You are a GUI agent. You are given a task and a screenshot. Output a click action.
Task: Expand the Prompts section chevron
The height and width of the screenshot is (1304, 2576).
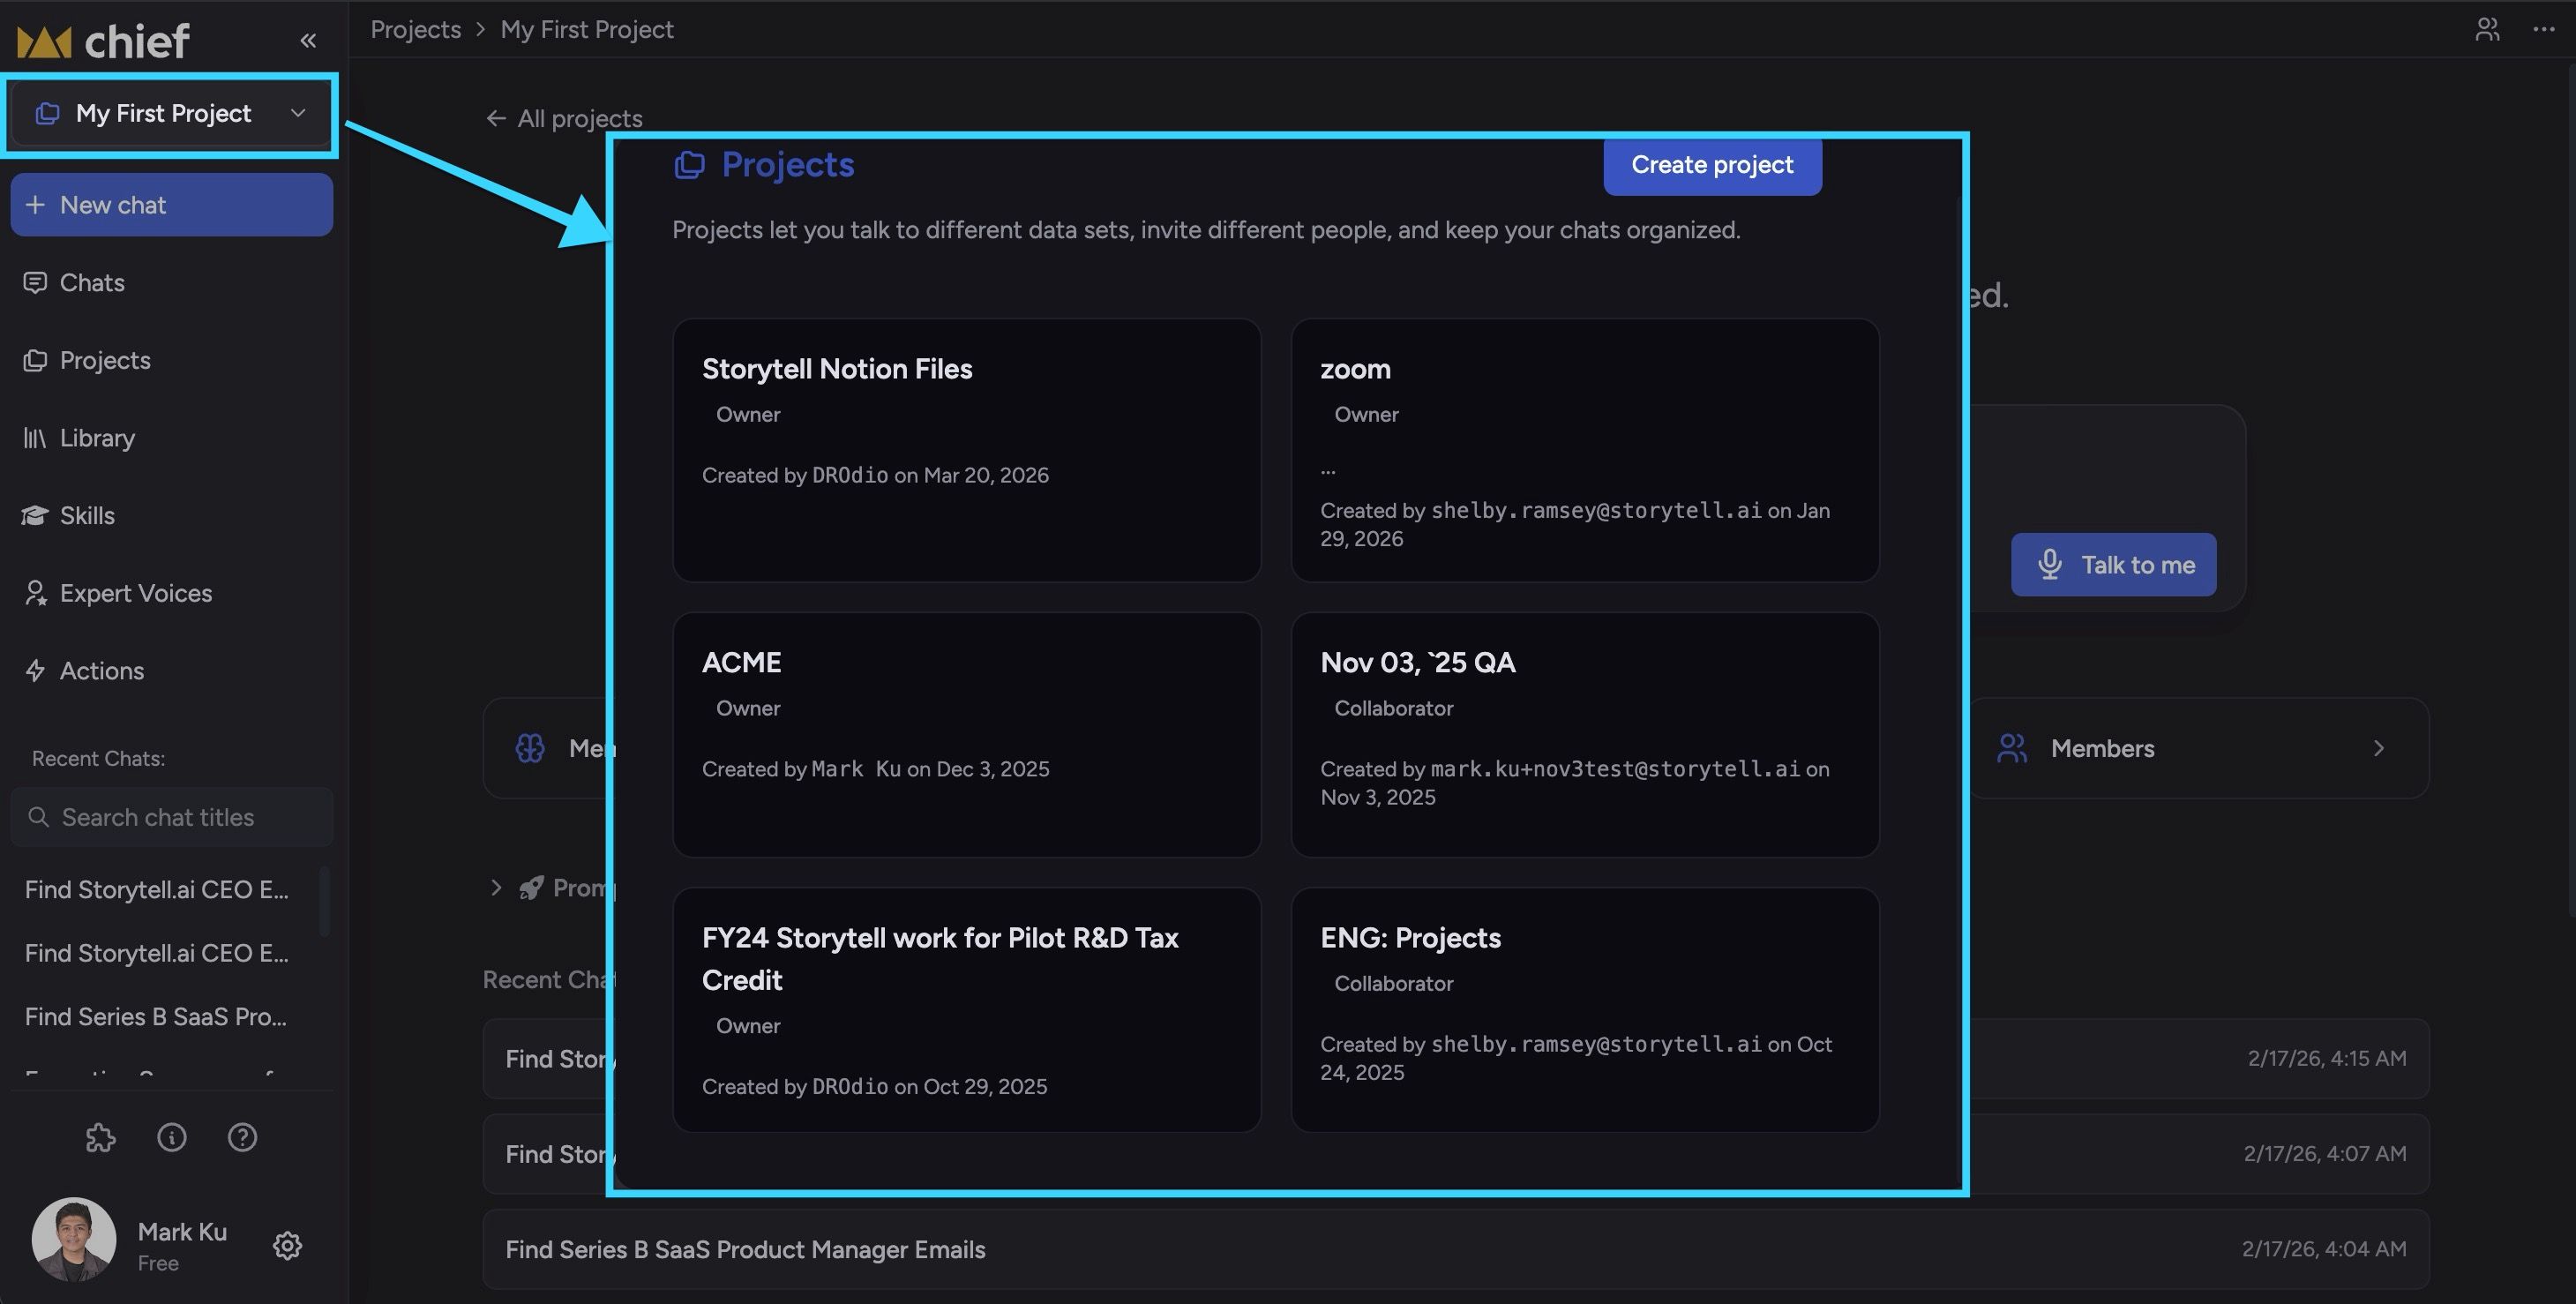pyautogui.click(x=495, y=887)
